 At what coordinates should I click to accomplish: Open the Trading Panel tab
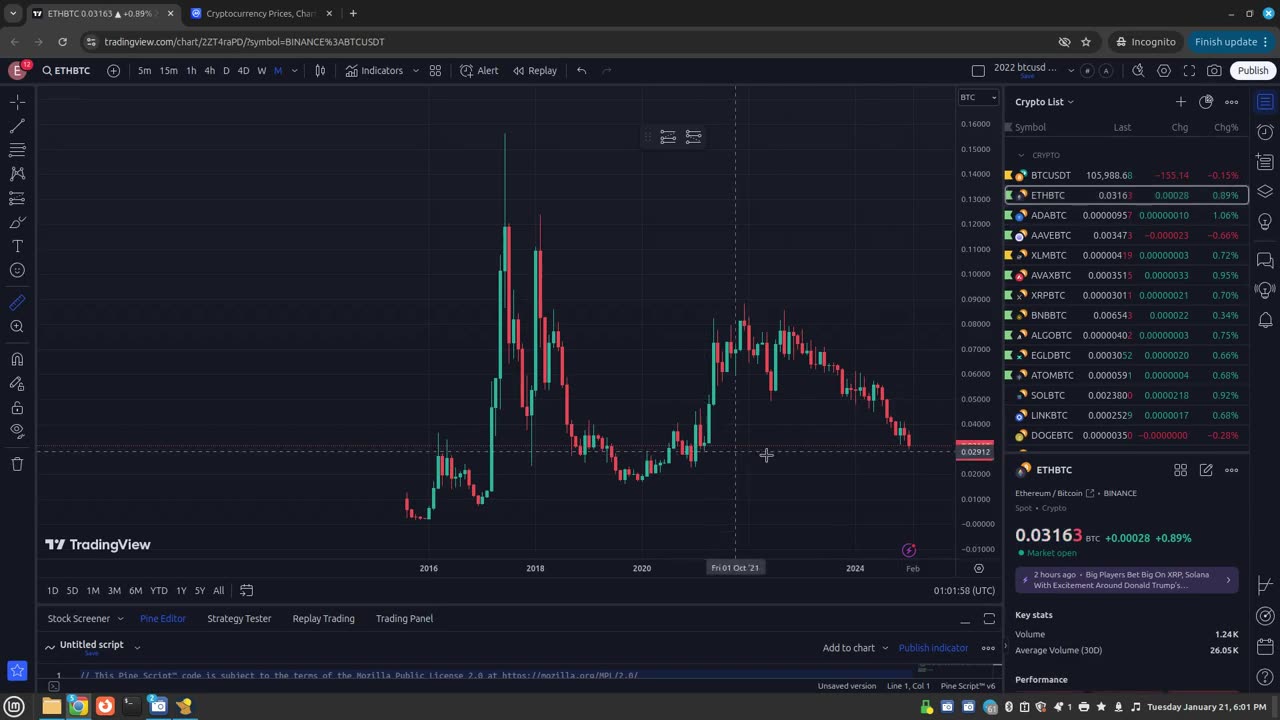404,619
